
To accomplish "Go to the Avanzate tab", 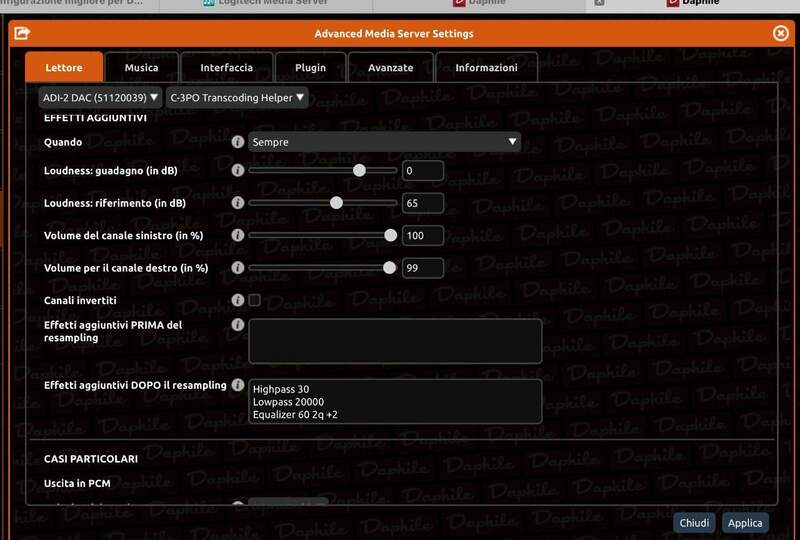I will (390, 68).
